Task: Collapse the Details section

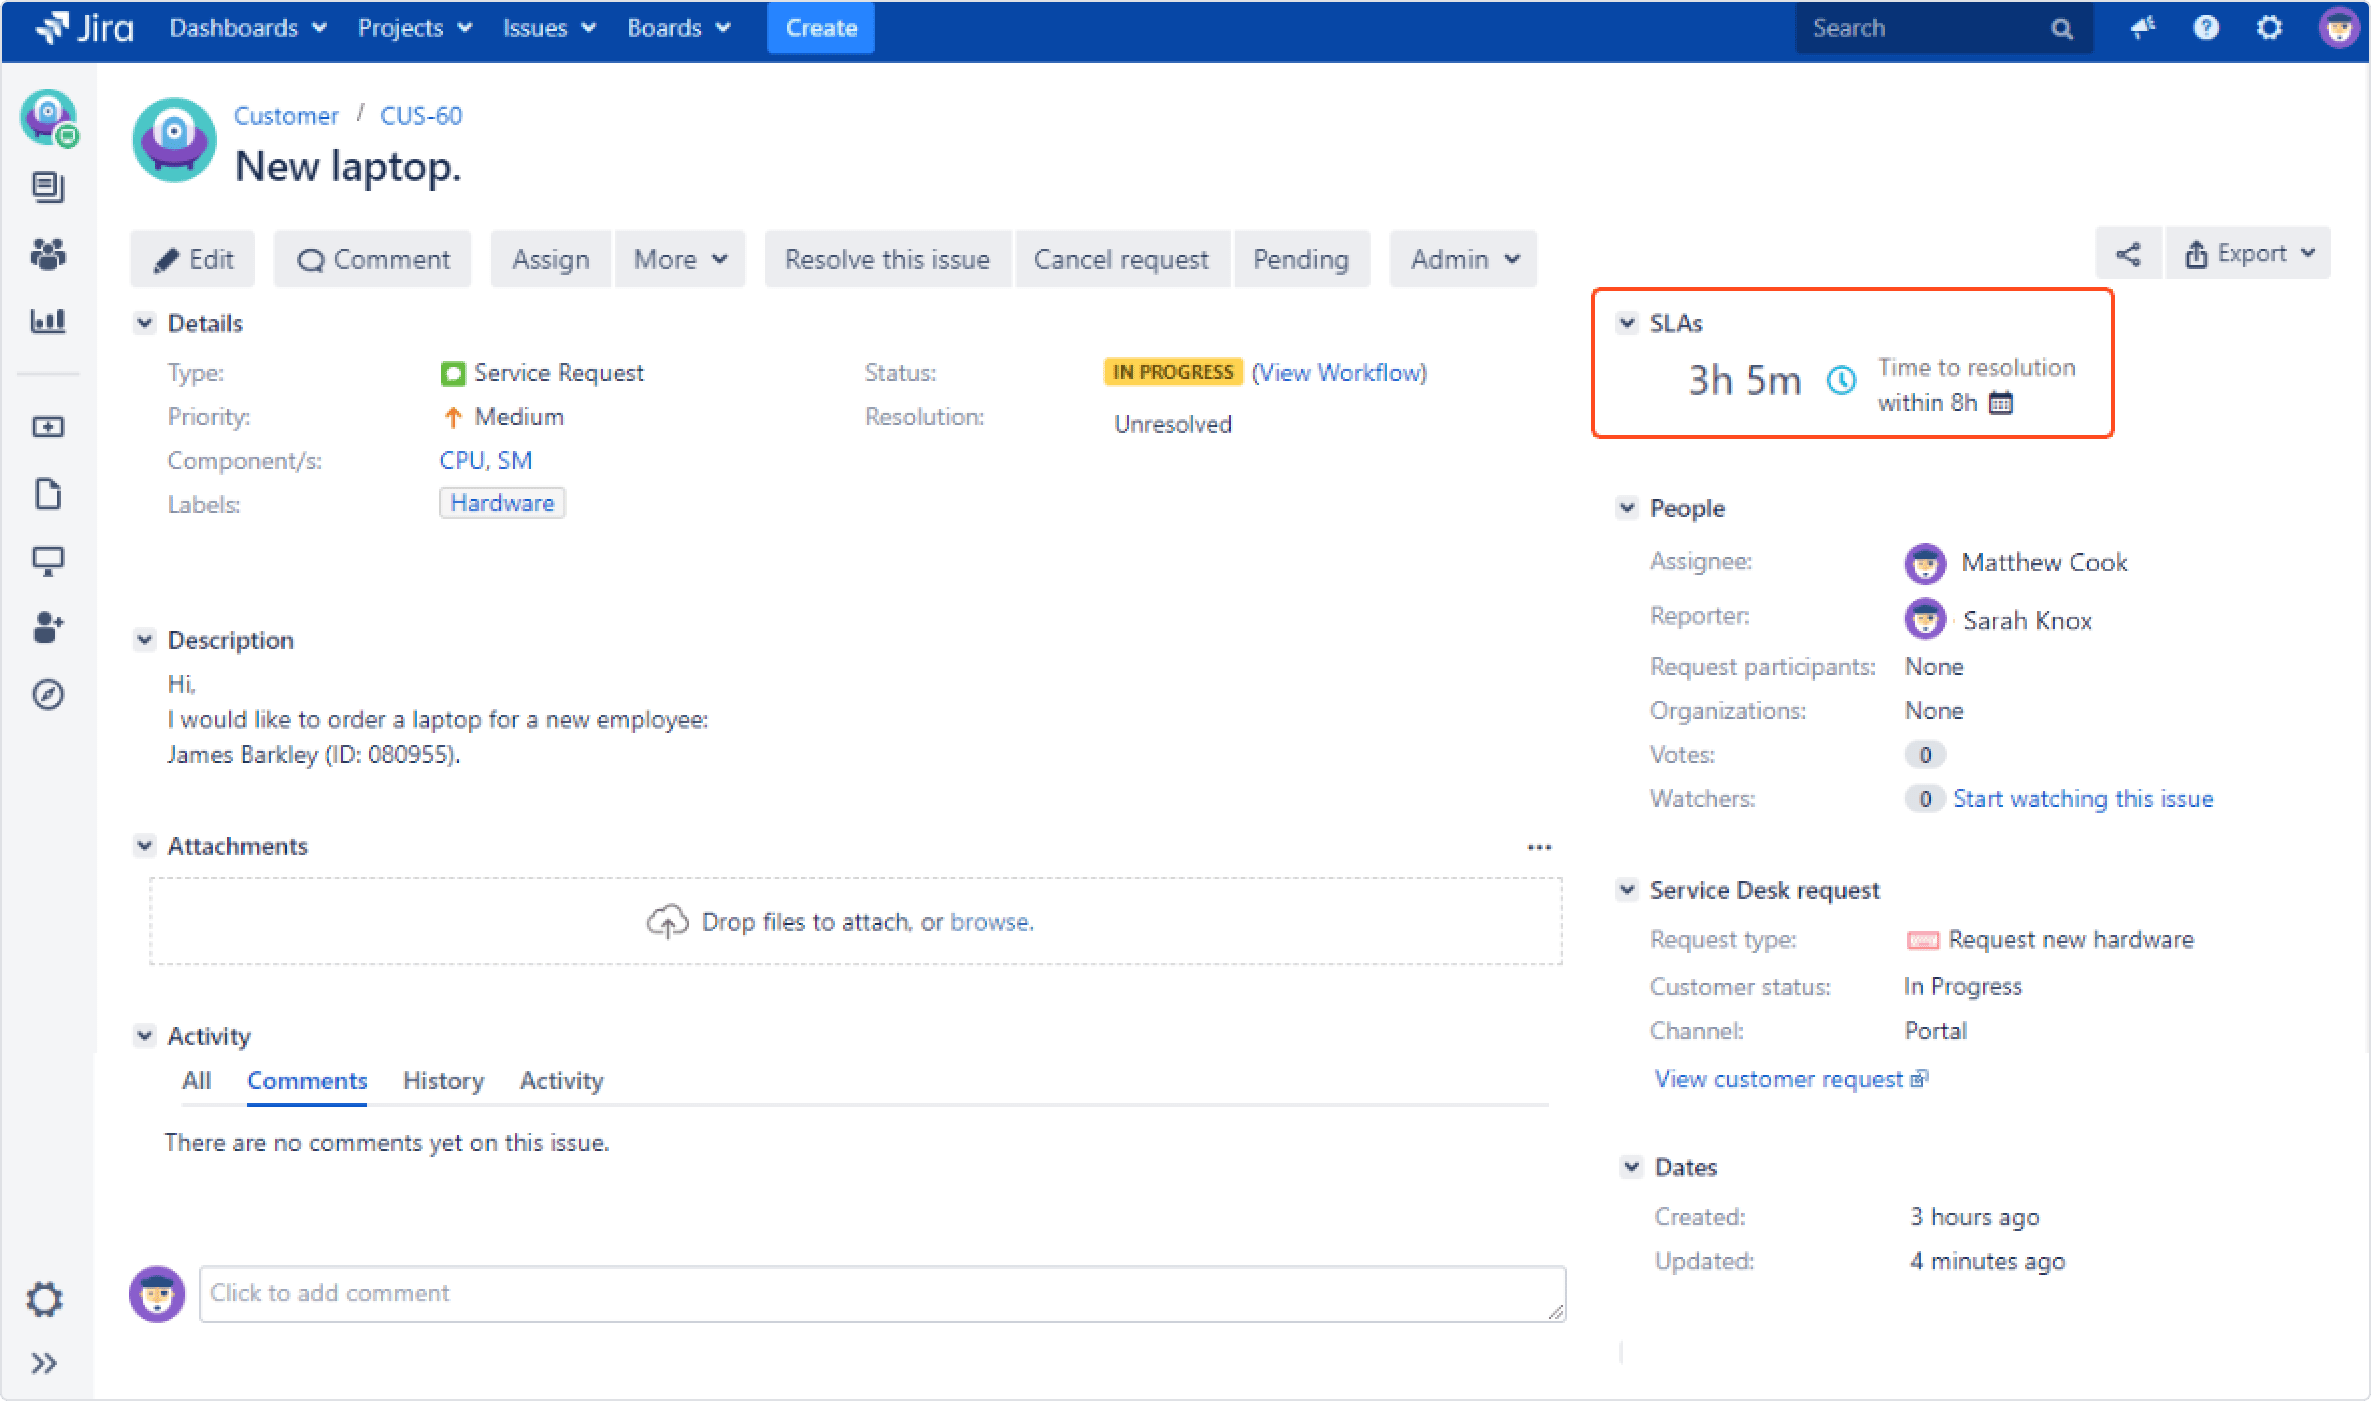Action: [x=145, y=323]
